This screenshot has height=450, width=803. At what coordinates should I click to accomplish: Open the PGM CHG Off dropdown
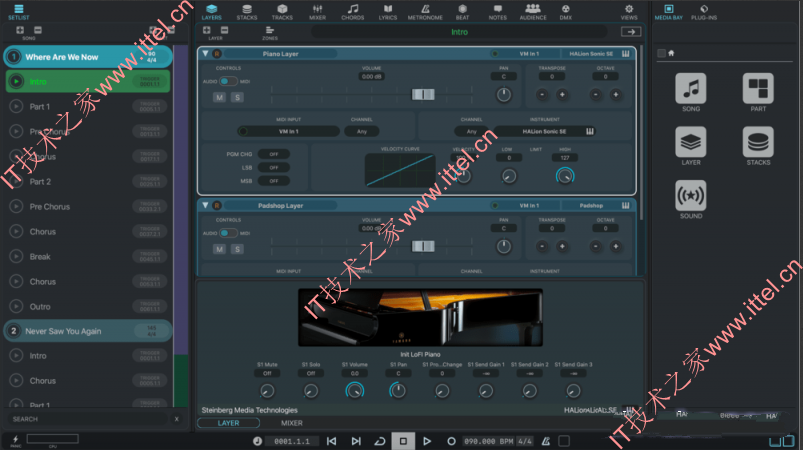point(274,154)
